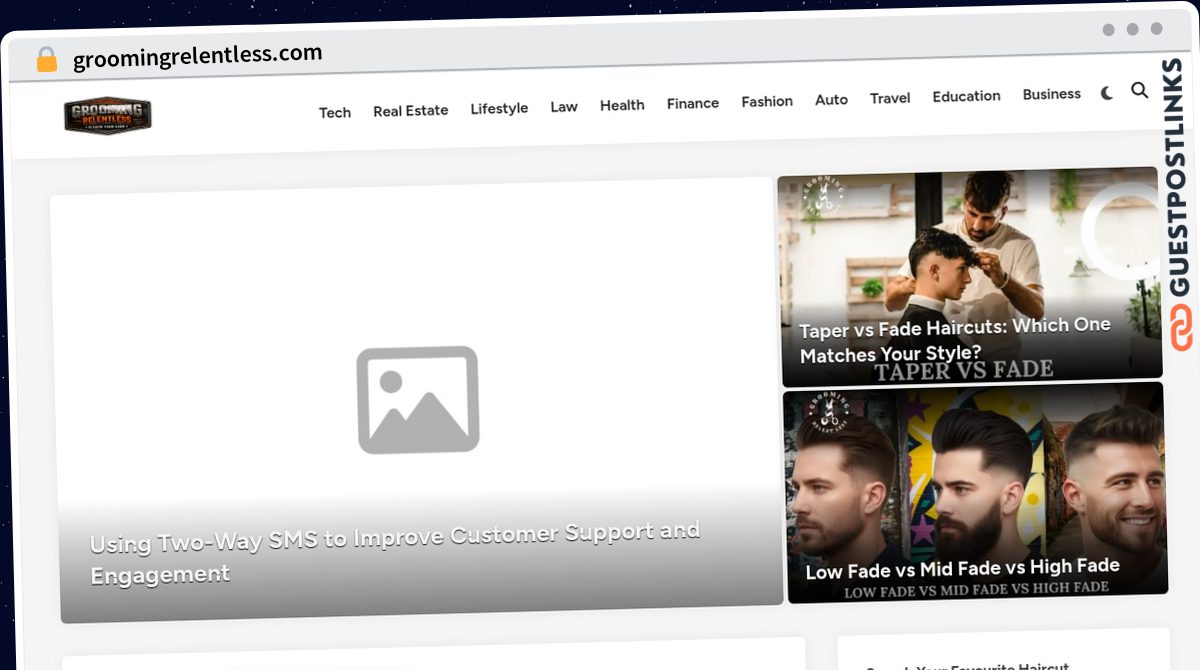Viewport: 1200px width, 670px height.
Task: Open the Business menu item
Action: click(x=1051, y=94)
